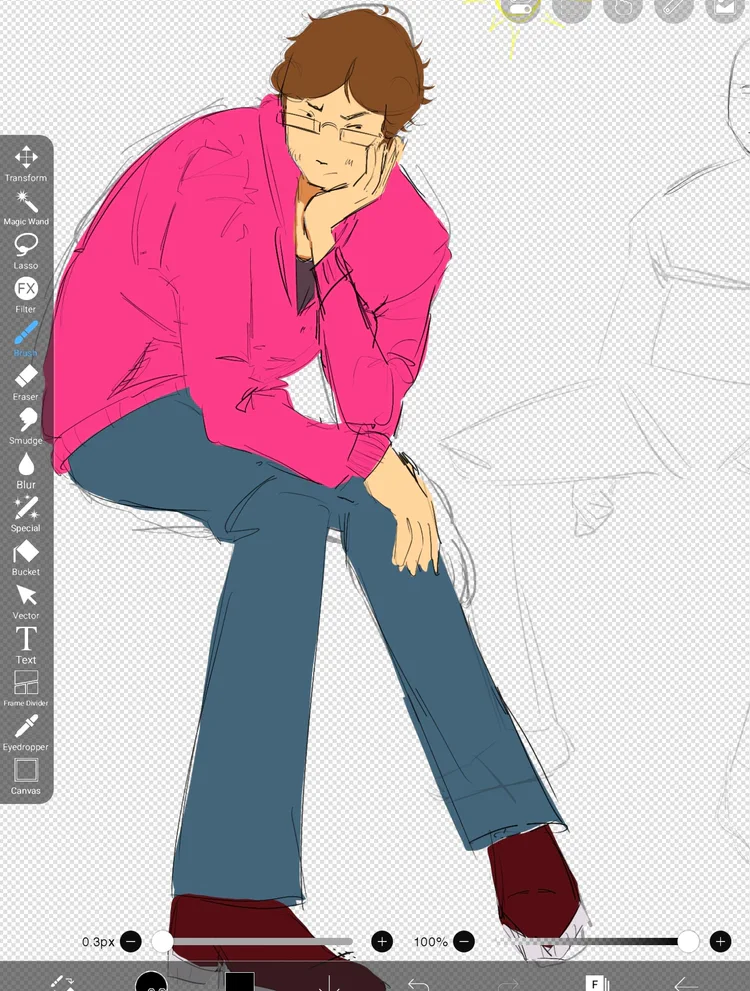Open brush settings round preview icon
The height and width of the screenshot is (991, 750).
pyautogui.click(x=151, y=982)
